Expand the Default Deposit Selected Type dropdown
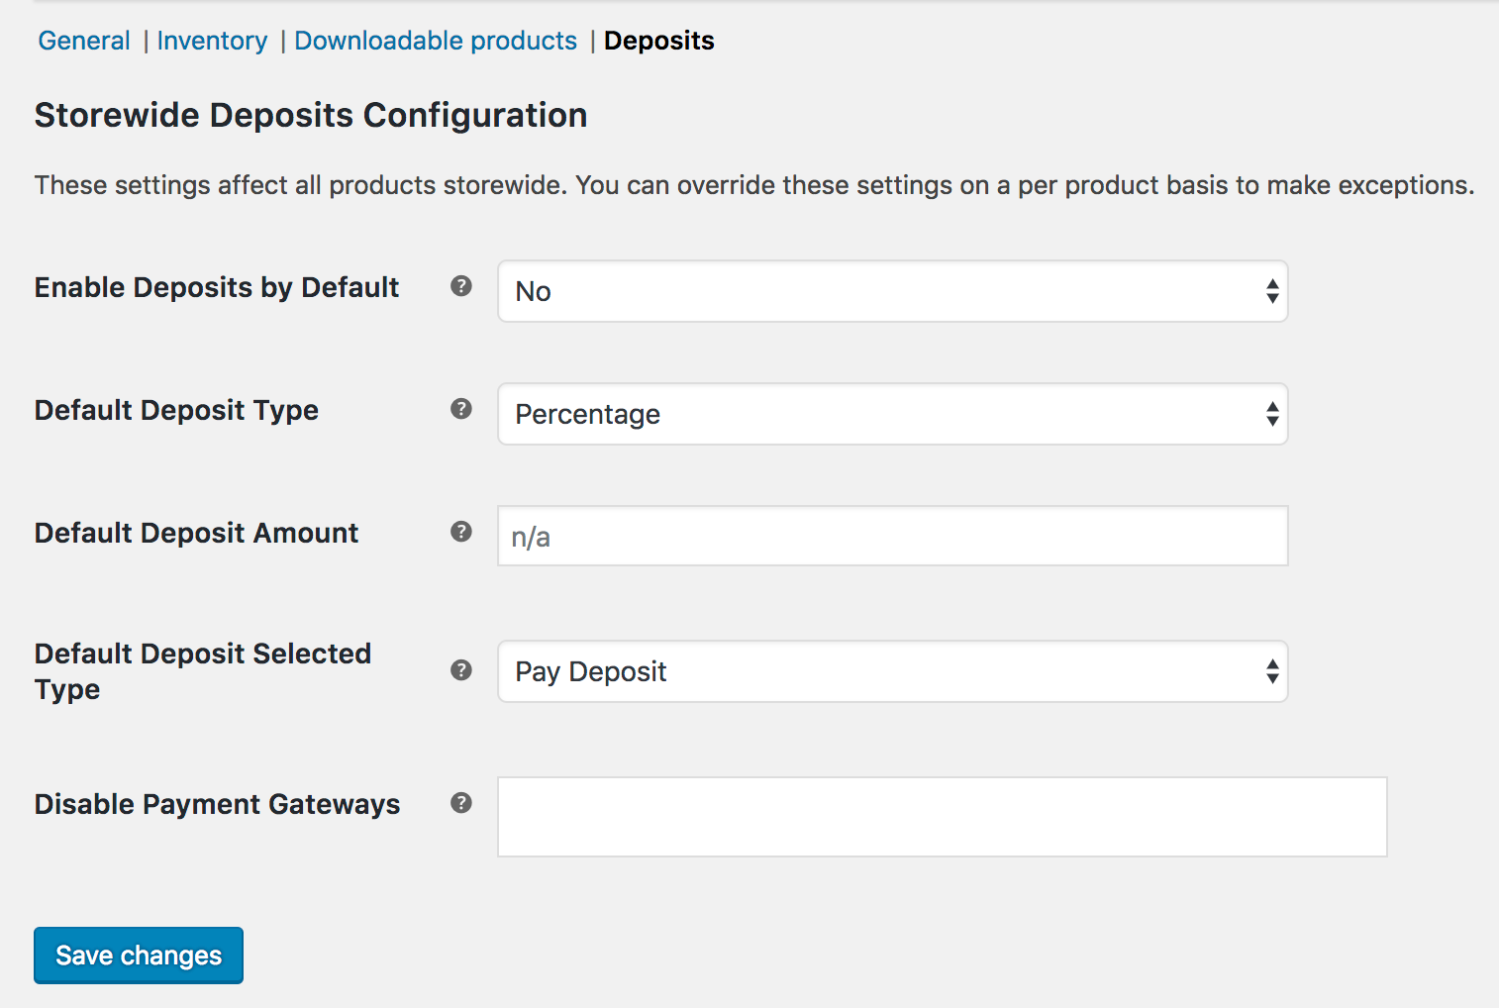Viewport: 1499px width, 1008px height. click(x=890, y=671)
